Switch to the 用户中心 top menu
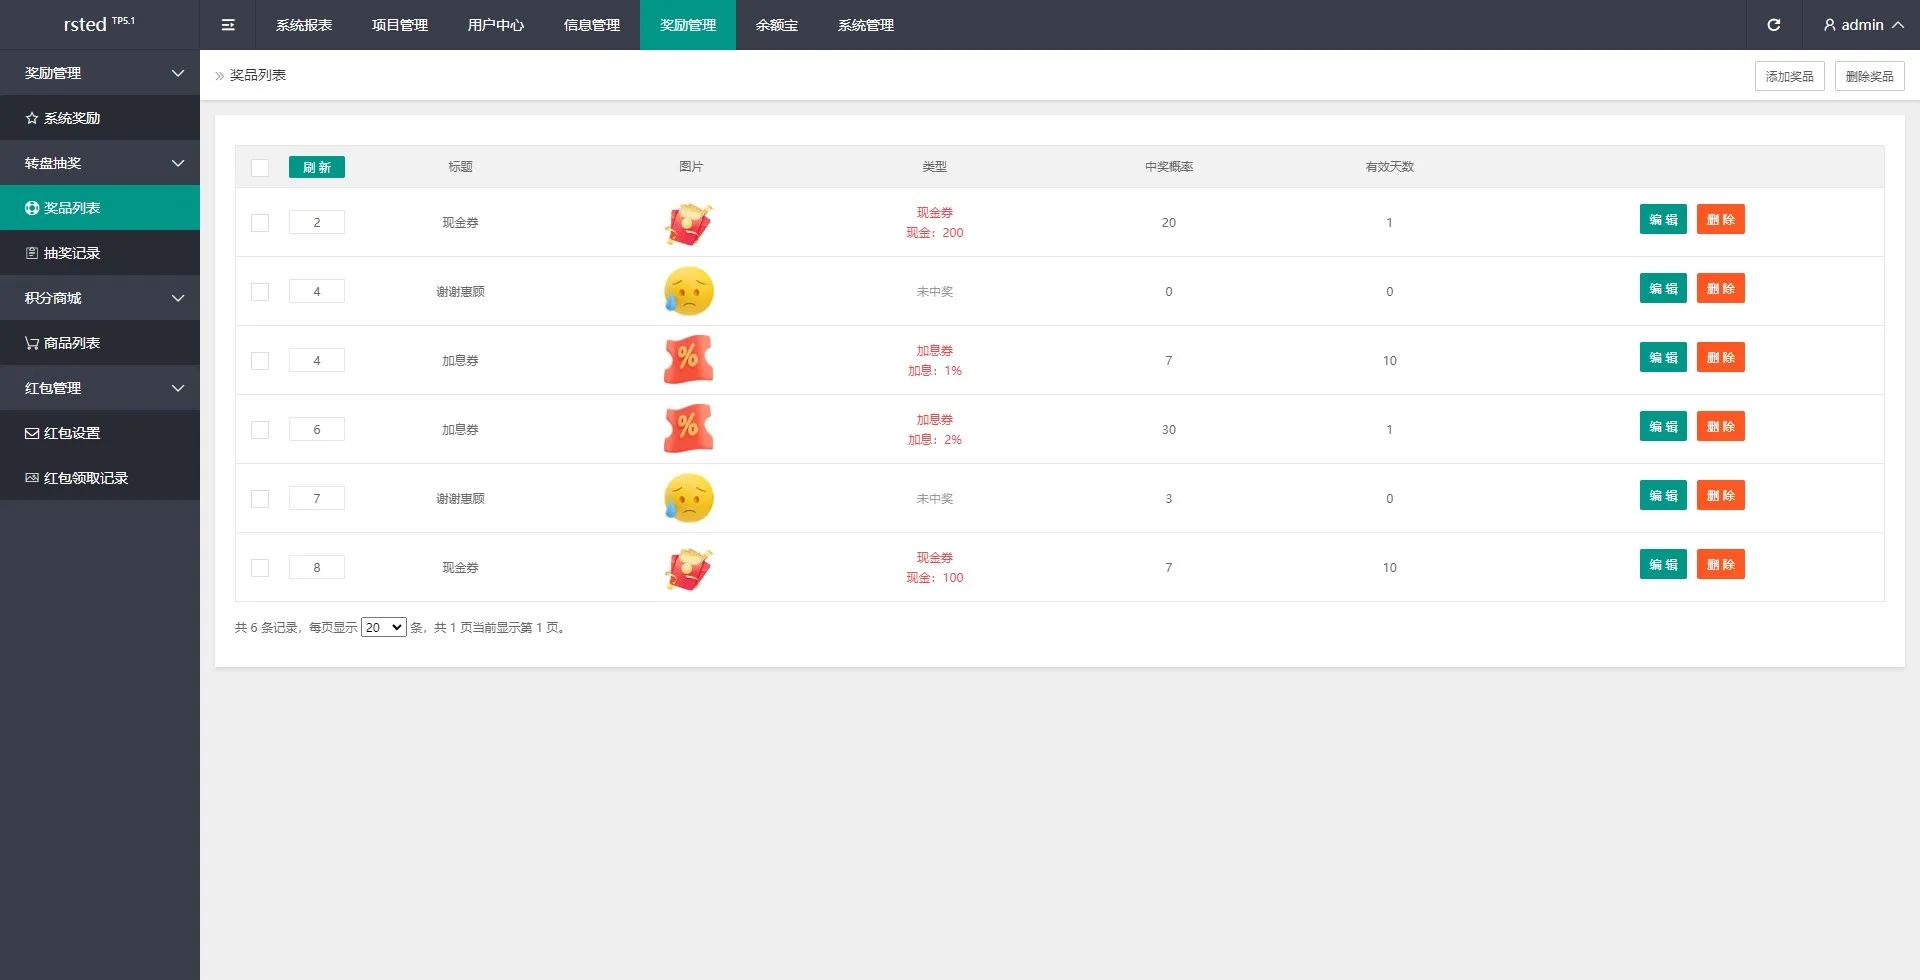The image size is (1920, 980). (x=495, y=25)
